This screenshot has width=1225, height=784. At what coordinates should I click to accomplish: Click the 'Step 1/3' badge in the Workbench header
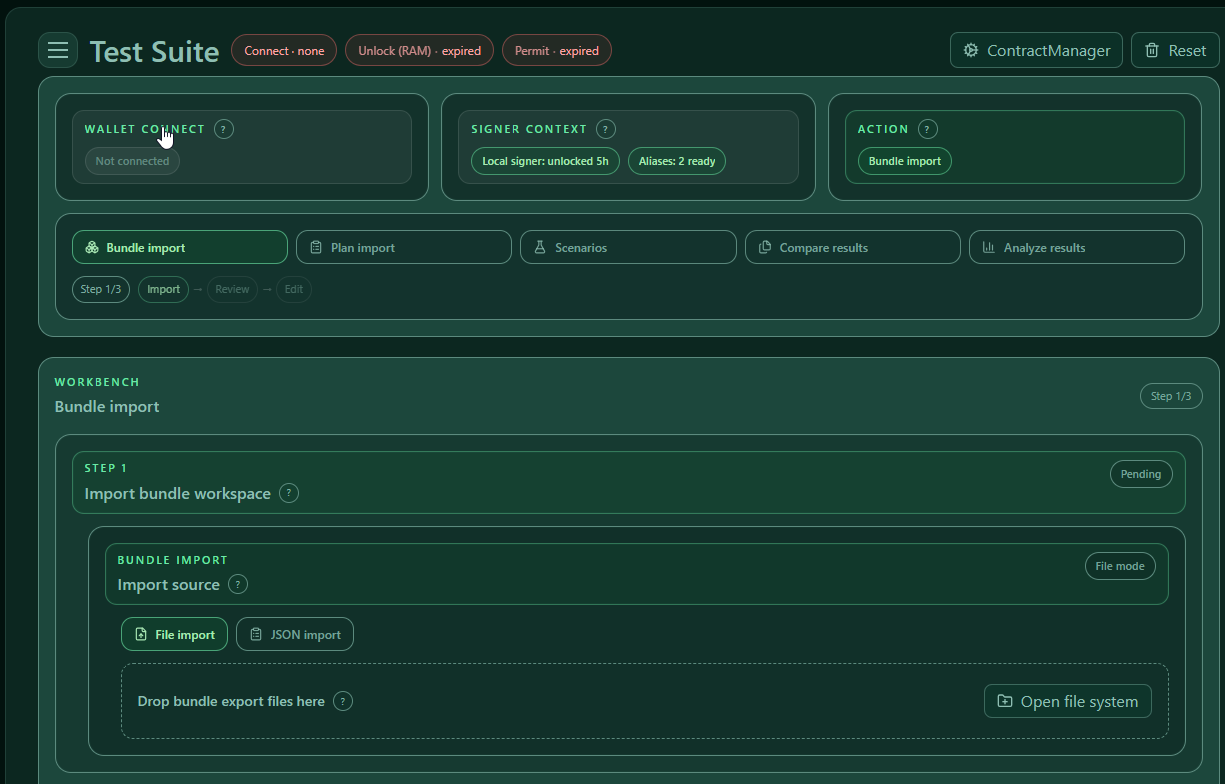coord(1171,396)
